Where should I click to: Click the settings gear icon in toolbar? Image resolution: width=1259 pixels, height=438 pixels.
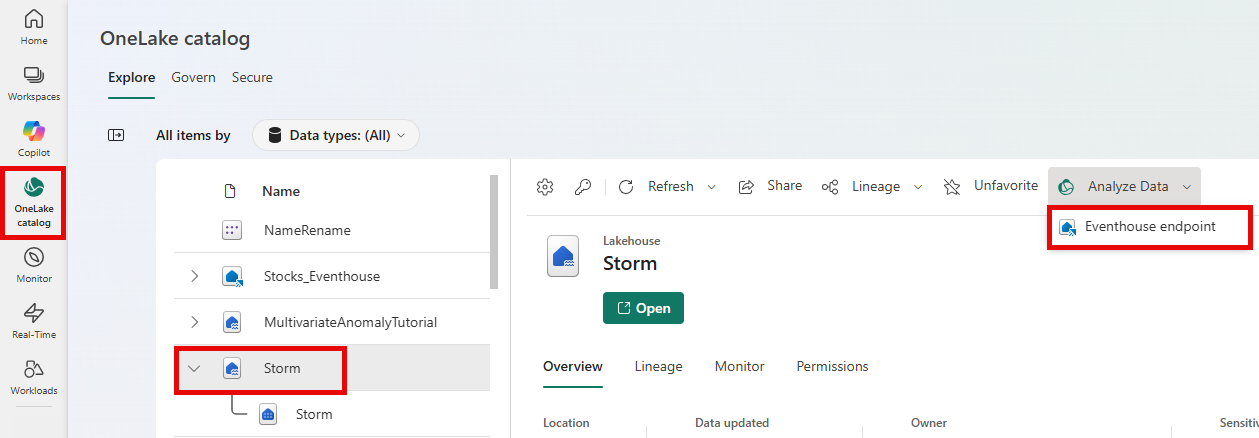point(545,187)
